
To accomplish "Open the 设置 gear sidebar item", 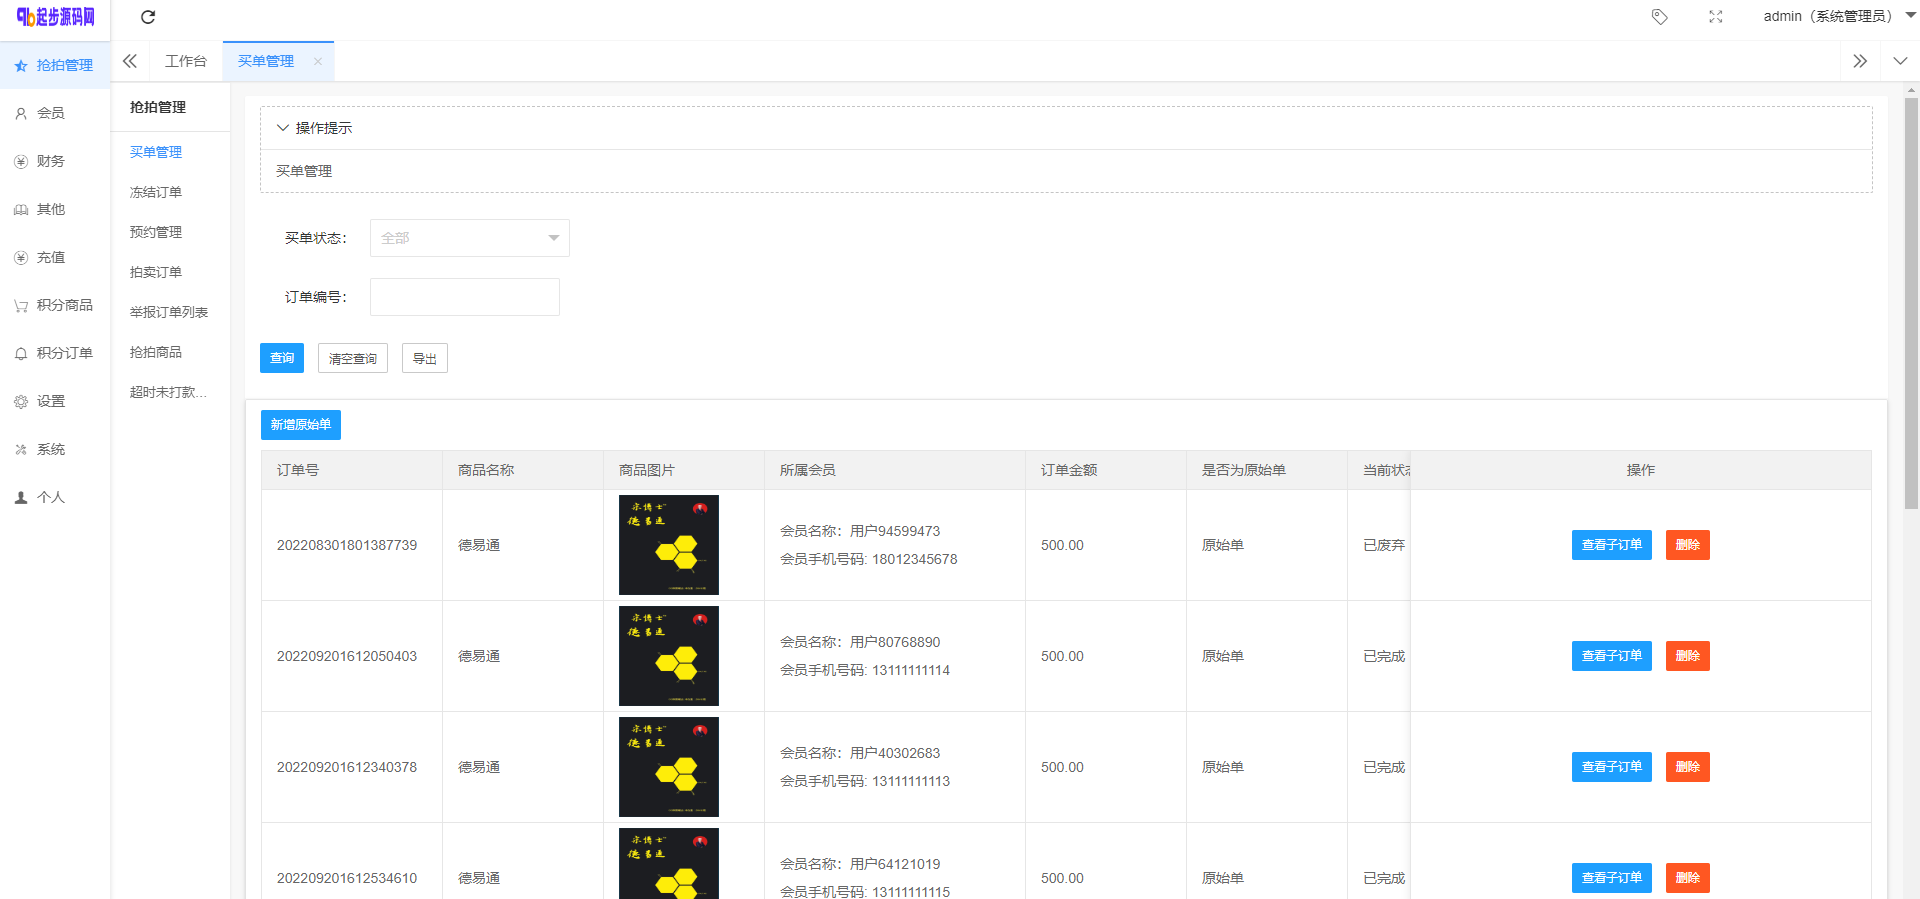I will tap(51, 401).
